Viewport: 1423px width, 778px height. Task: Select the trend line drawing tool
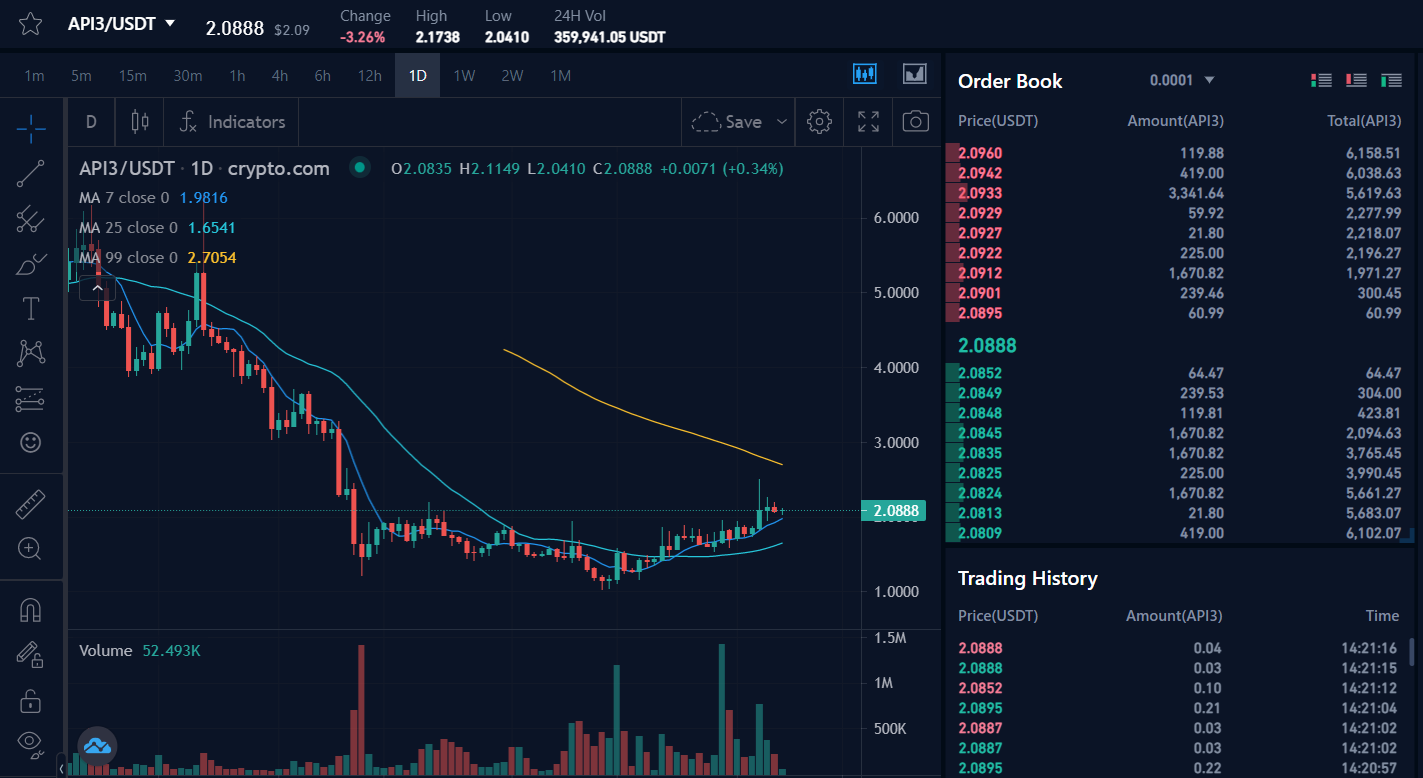(31, 174)
